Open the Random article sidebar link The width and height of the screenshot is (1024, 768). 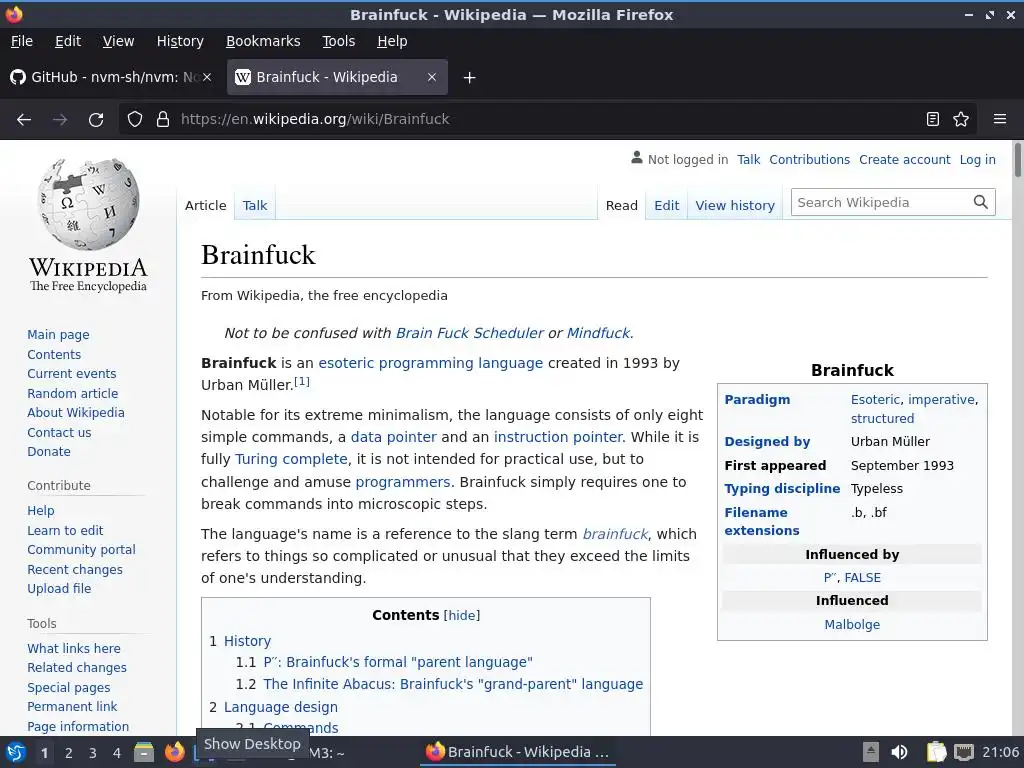[x=72, y=393]
